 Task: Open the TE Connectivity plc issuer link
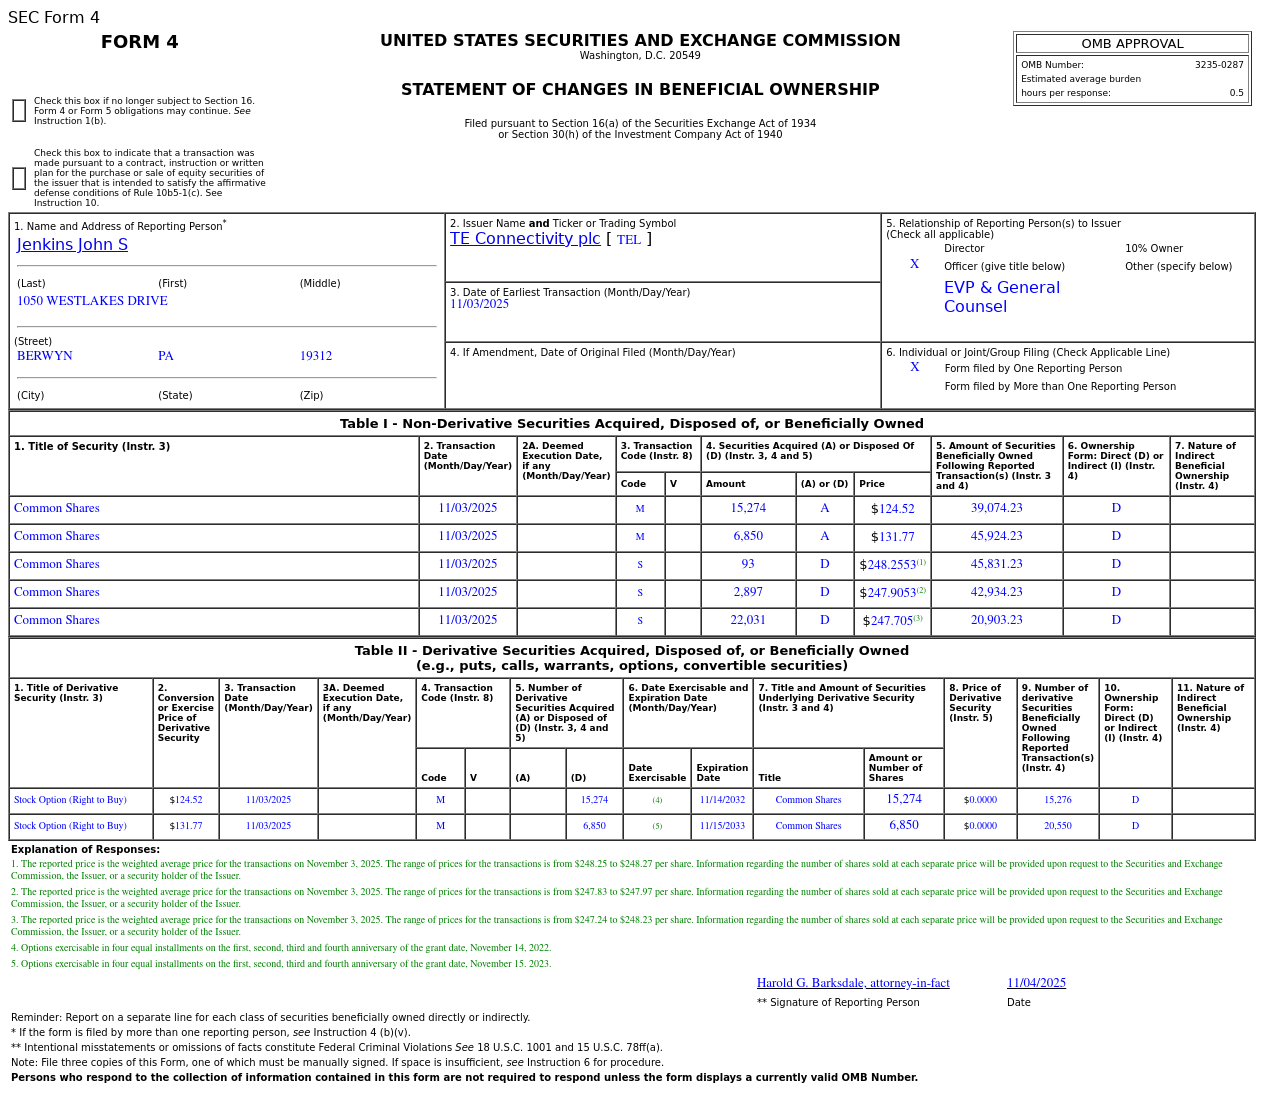pos(525,239)
